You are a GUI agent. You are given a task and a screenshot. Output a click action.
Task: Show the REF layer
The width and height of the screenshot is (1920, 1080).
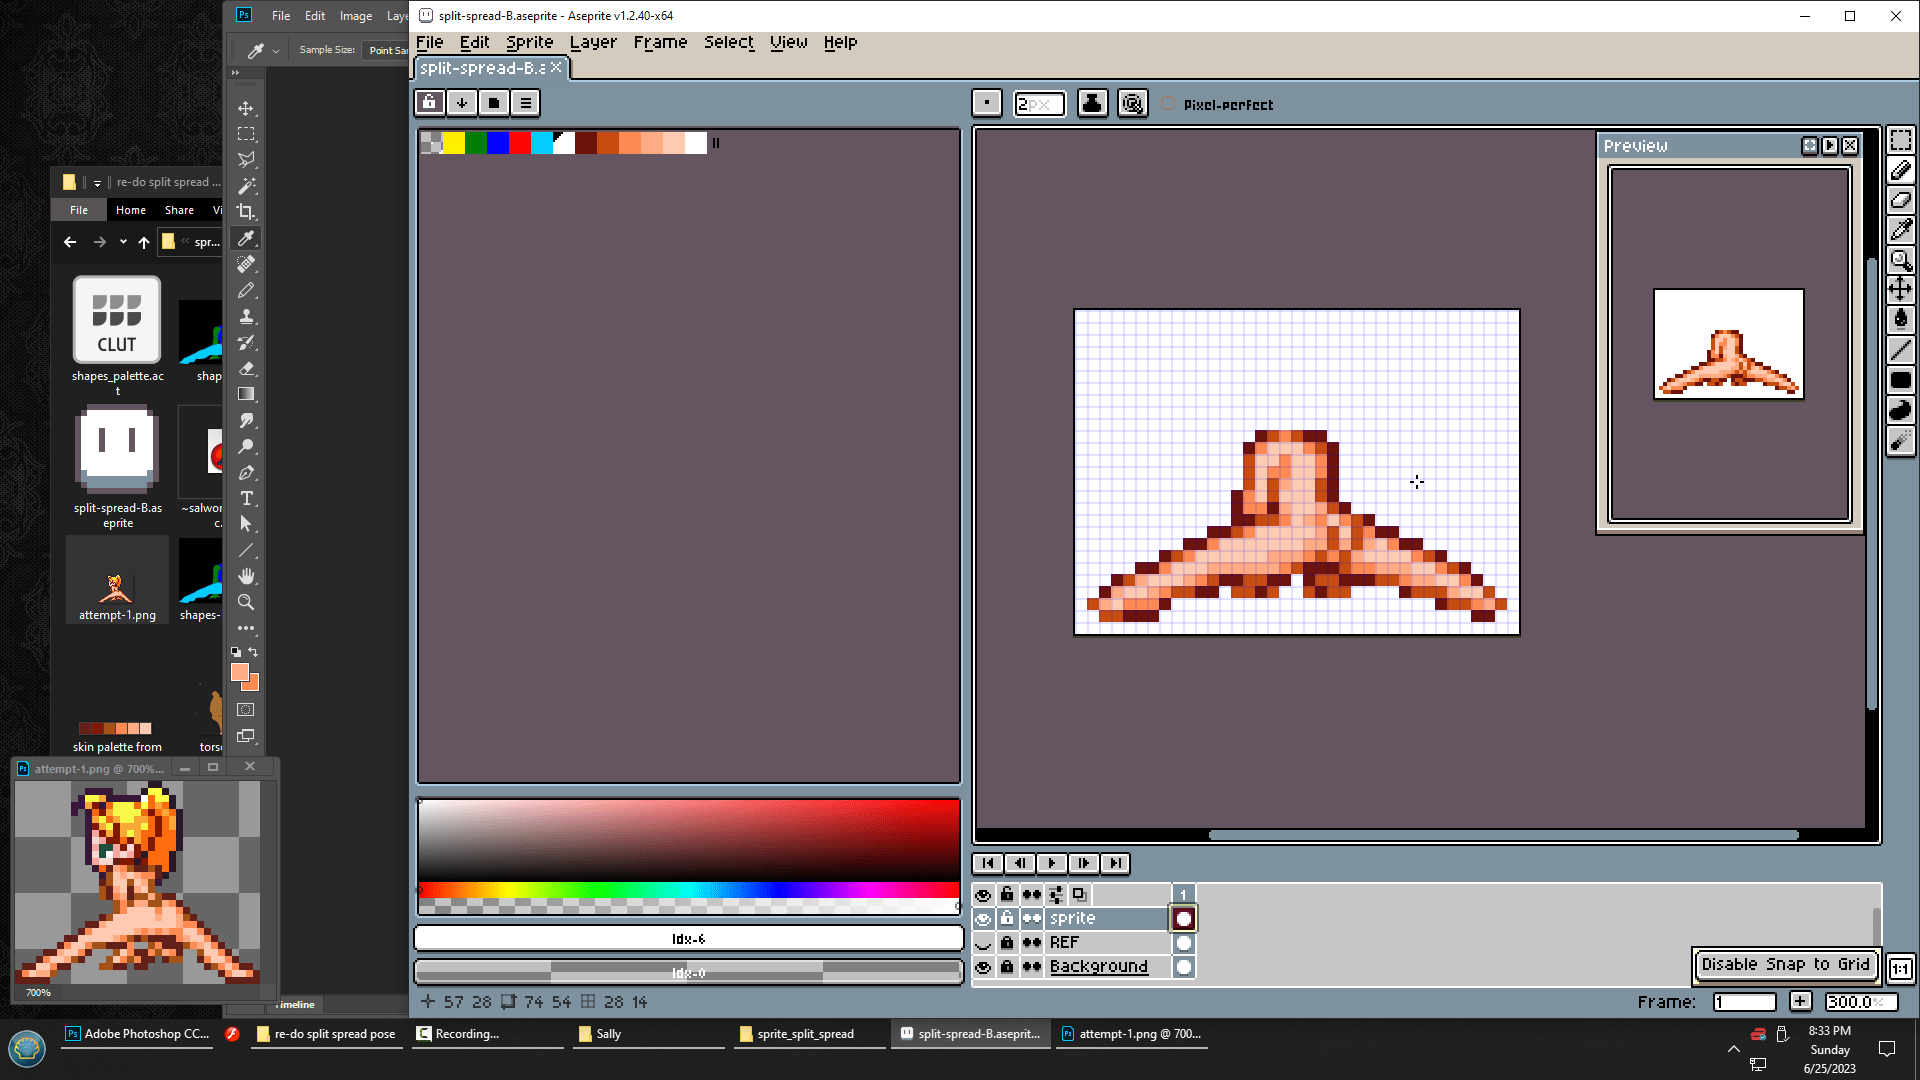coord(983,943)
